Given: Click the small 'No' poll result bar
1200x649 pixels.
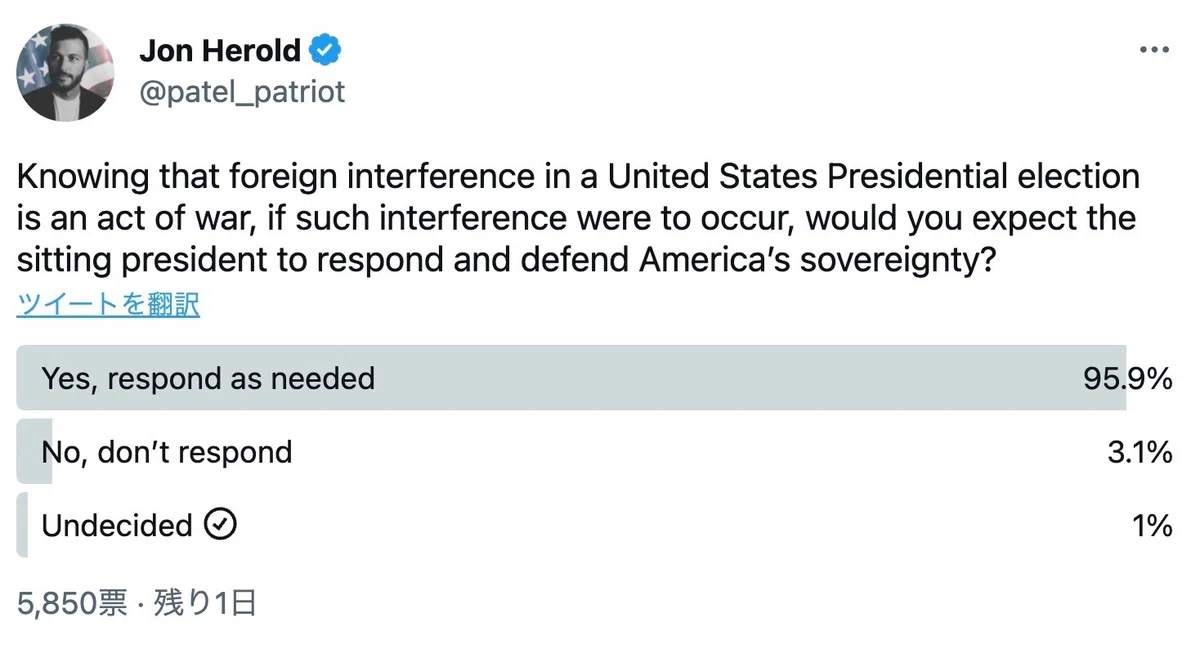Looking at the screenshot, I should [x=34, y=452].
